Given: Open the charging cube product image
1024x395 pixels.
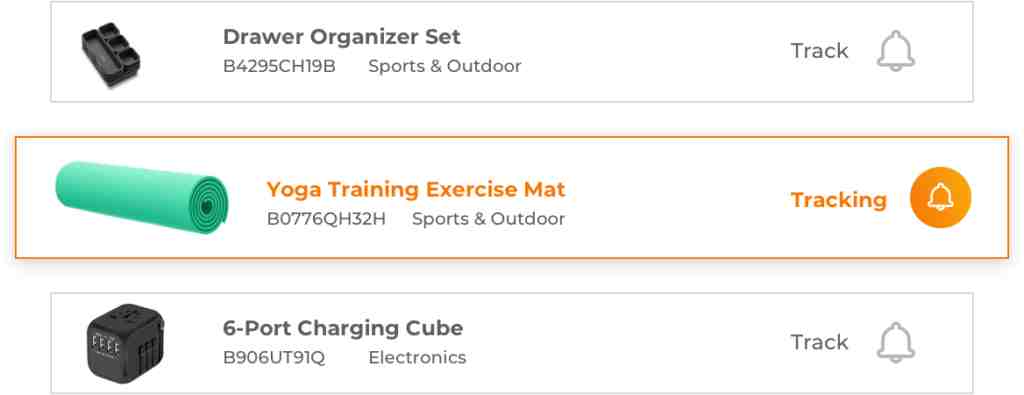Looking at the screenshot, I should coord(125,343).
